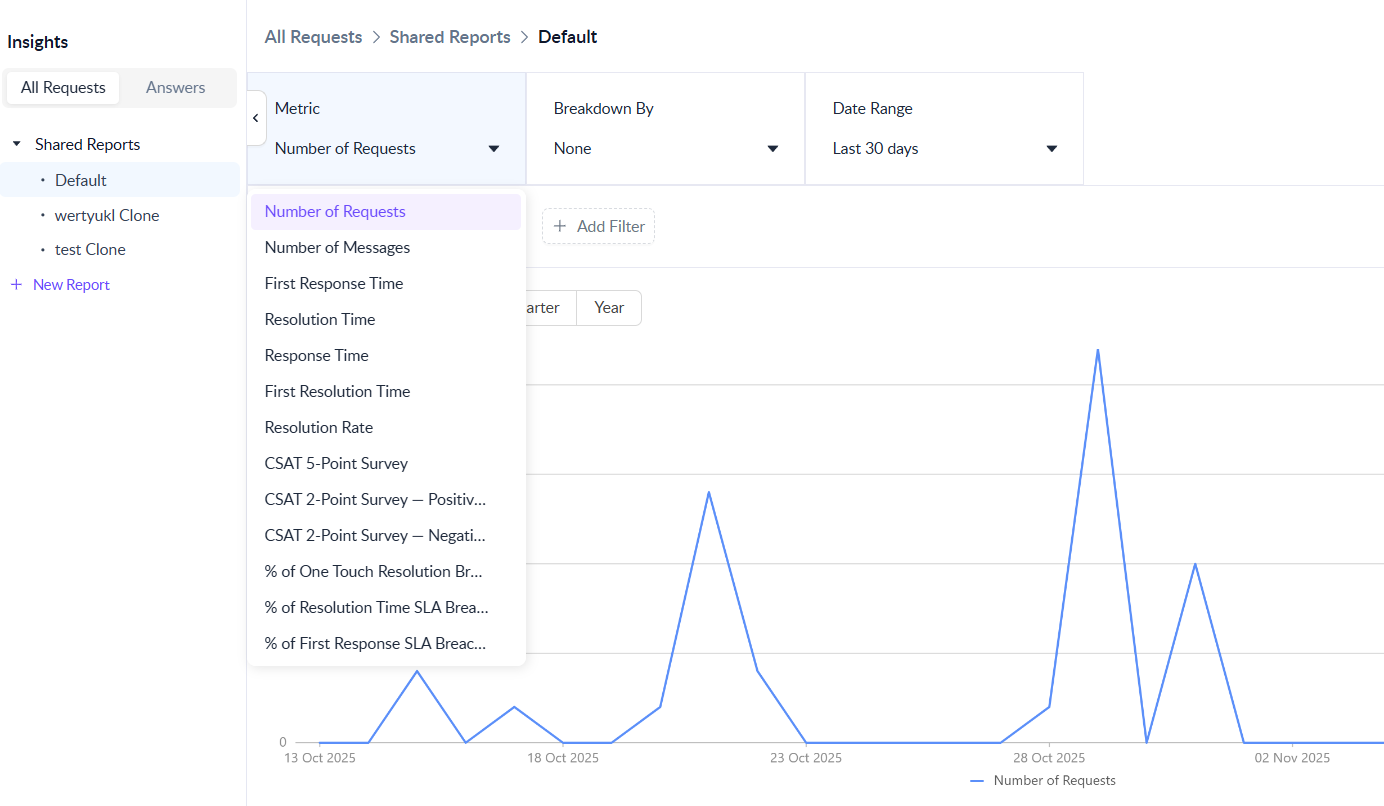This screenshot has height=806, width=1384.
Task: Open the Breakdown By dropdown
Action: (665, 148)
